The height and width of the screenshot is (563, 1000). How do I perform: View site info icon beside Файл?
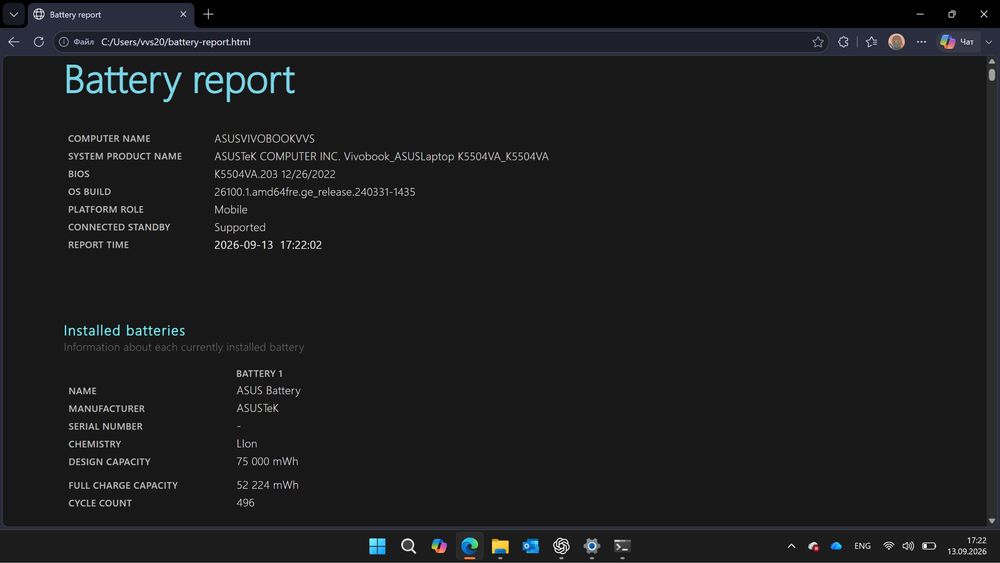click(x=64, y=42)
